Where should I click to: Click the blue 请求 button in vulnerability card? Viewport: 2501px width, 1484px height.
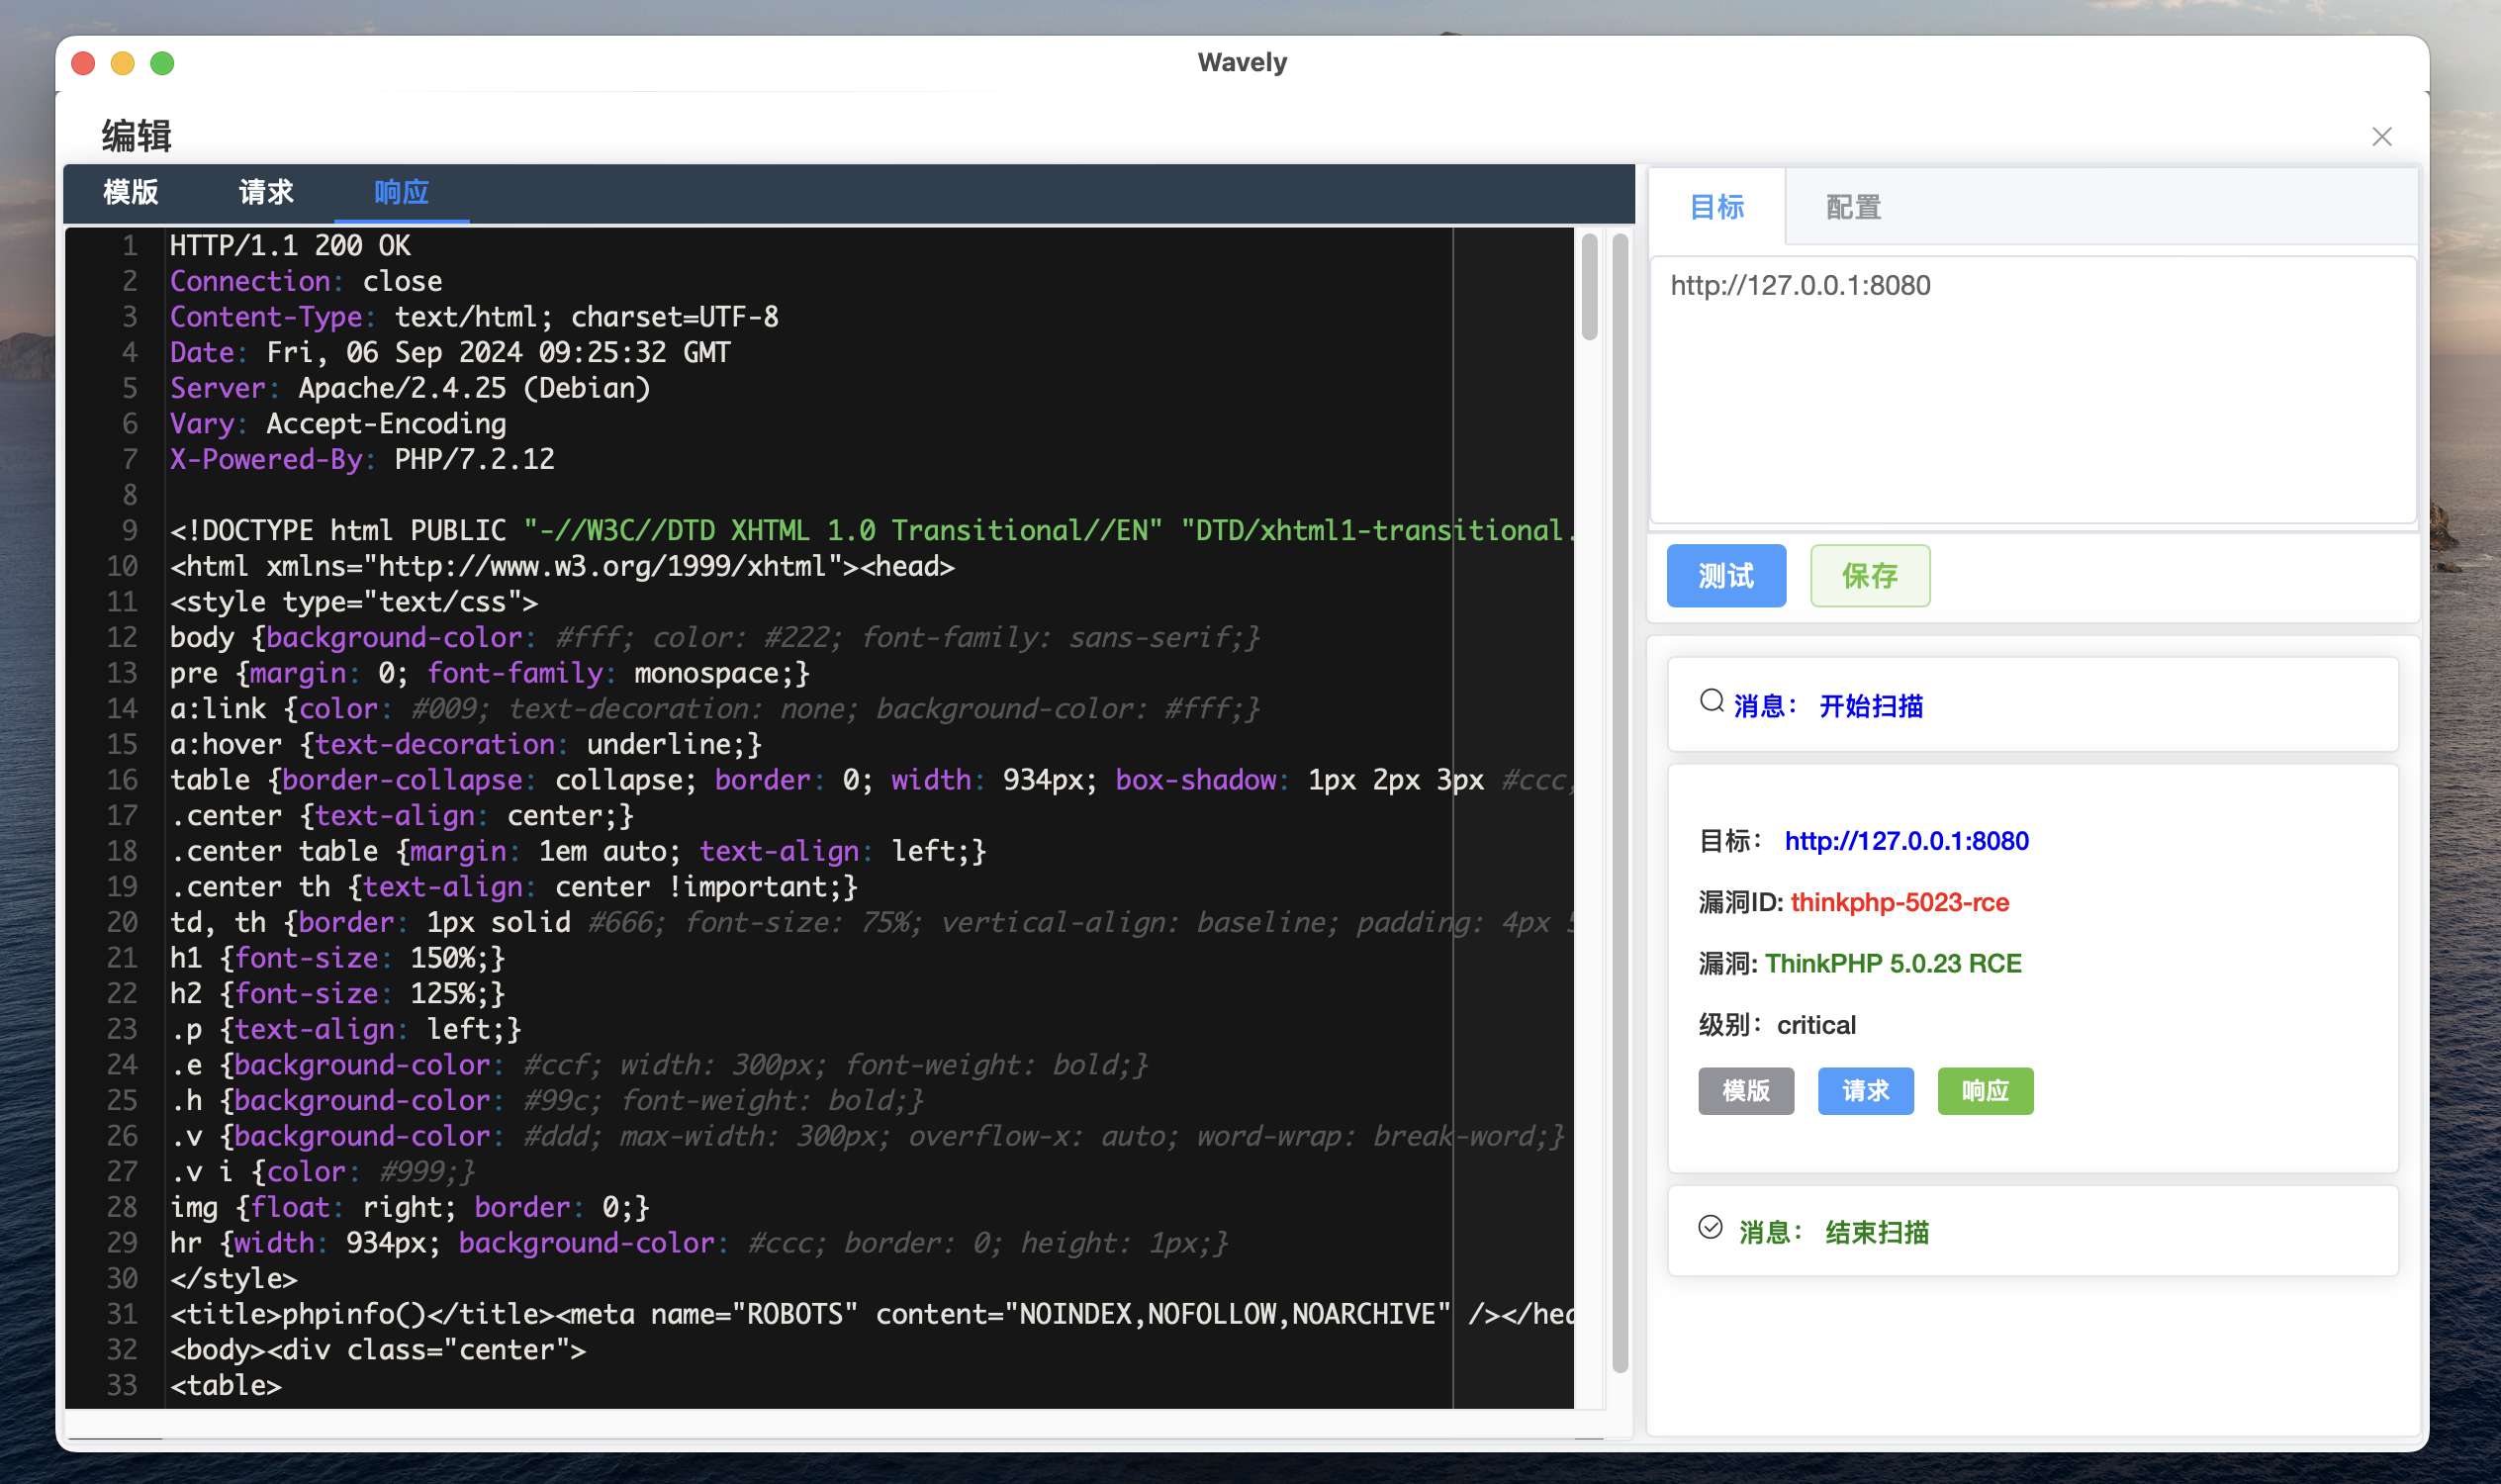click(1865, 1091)
